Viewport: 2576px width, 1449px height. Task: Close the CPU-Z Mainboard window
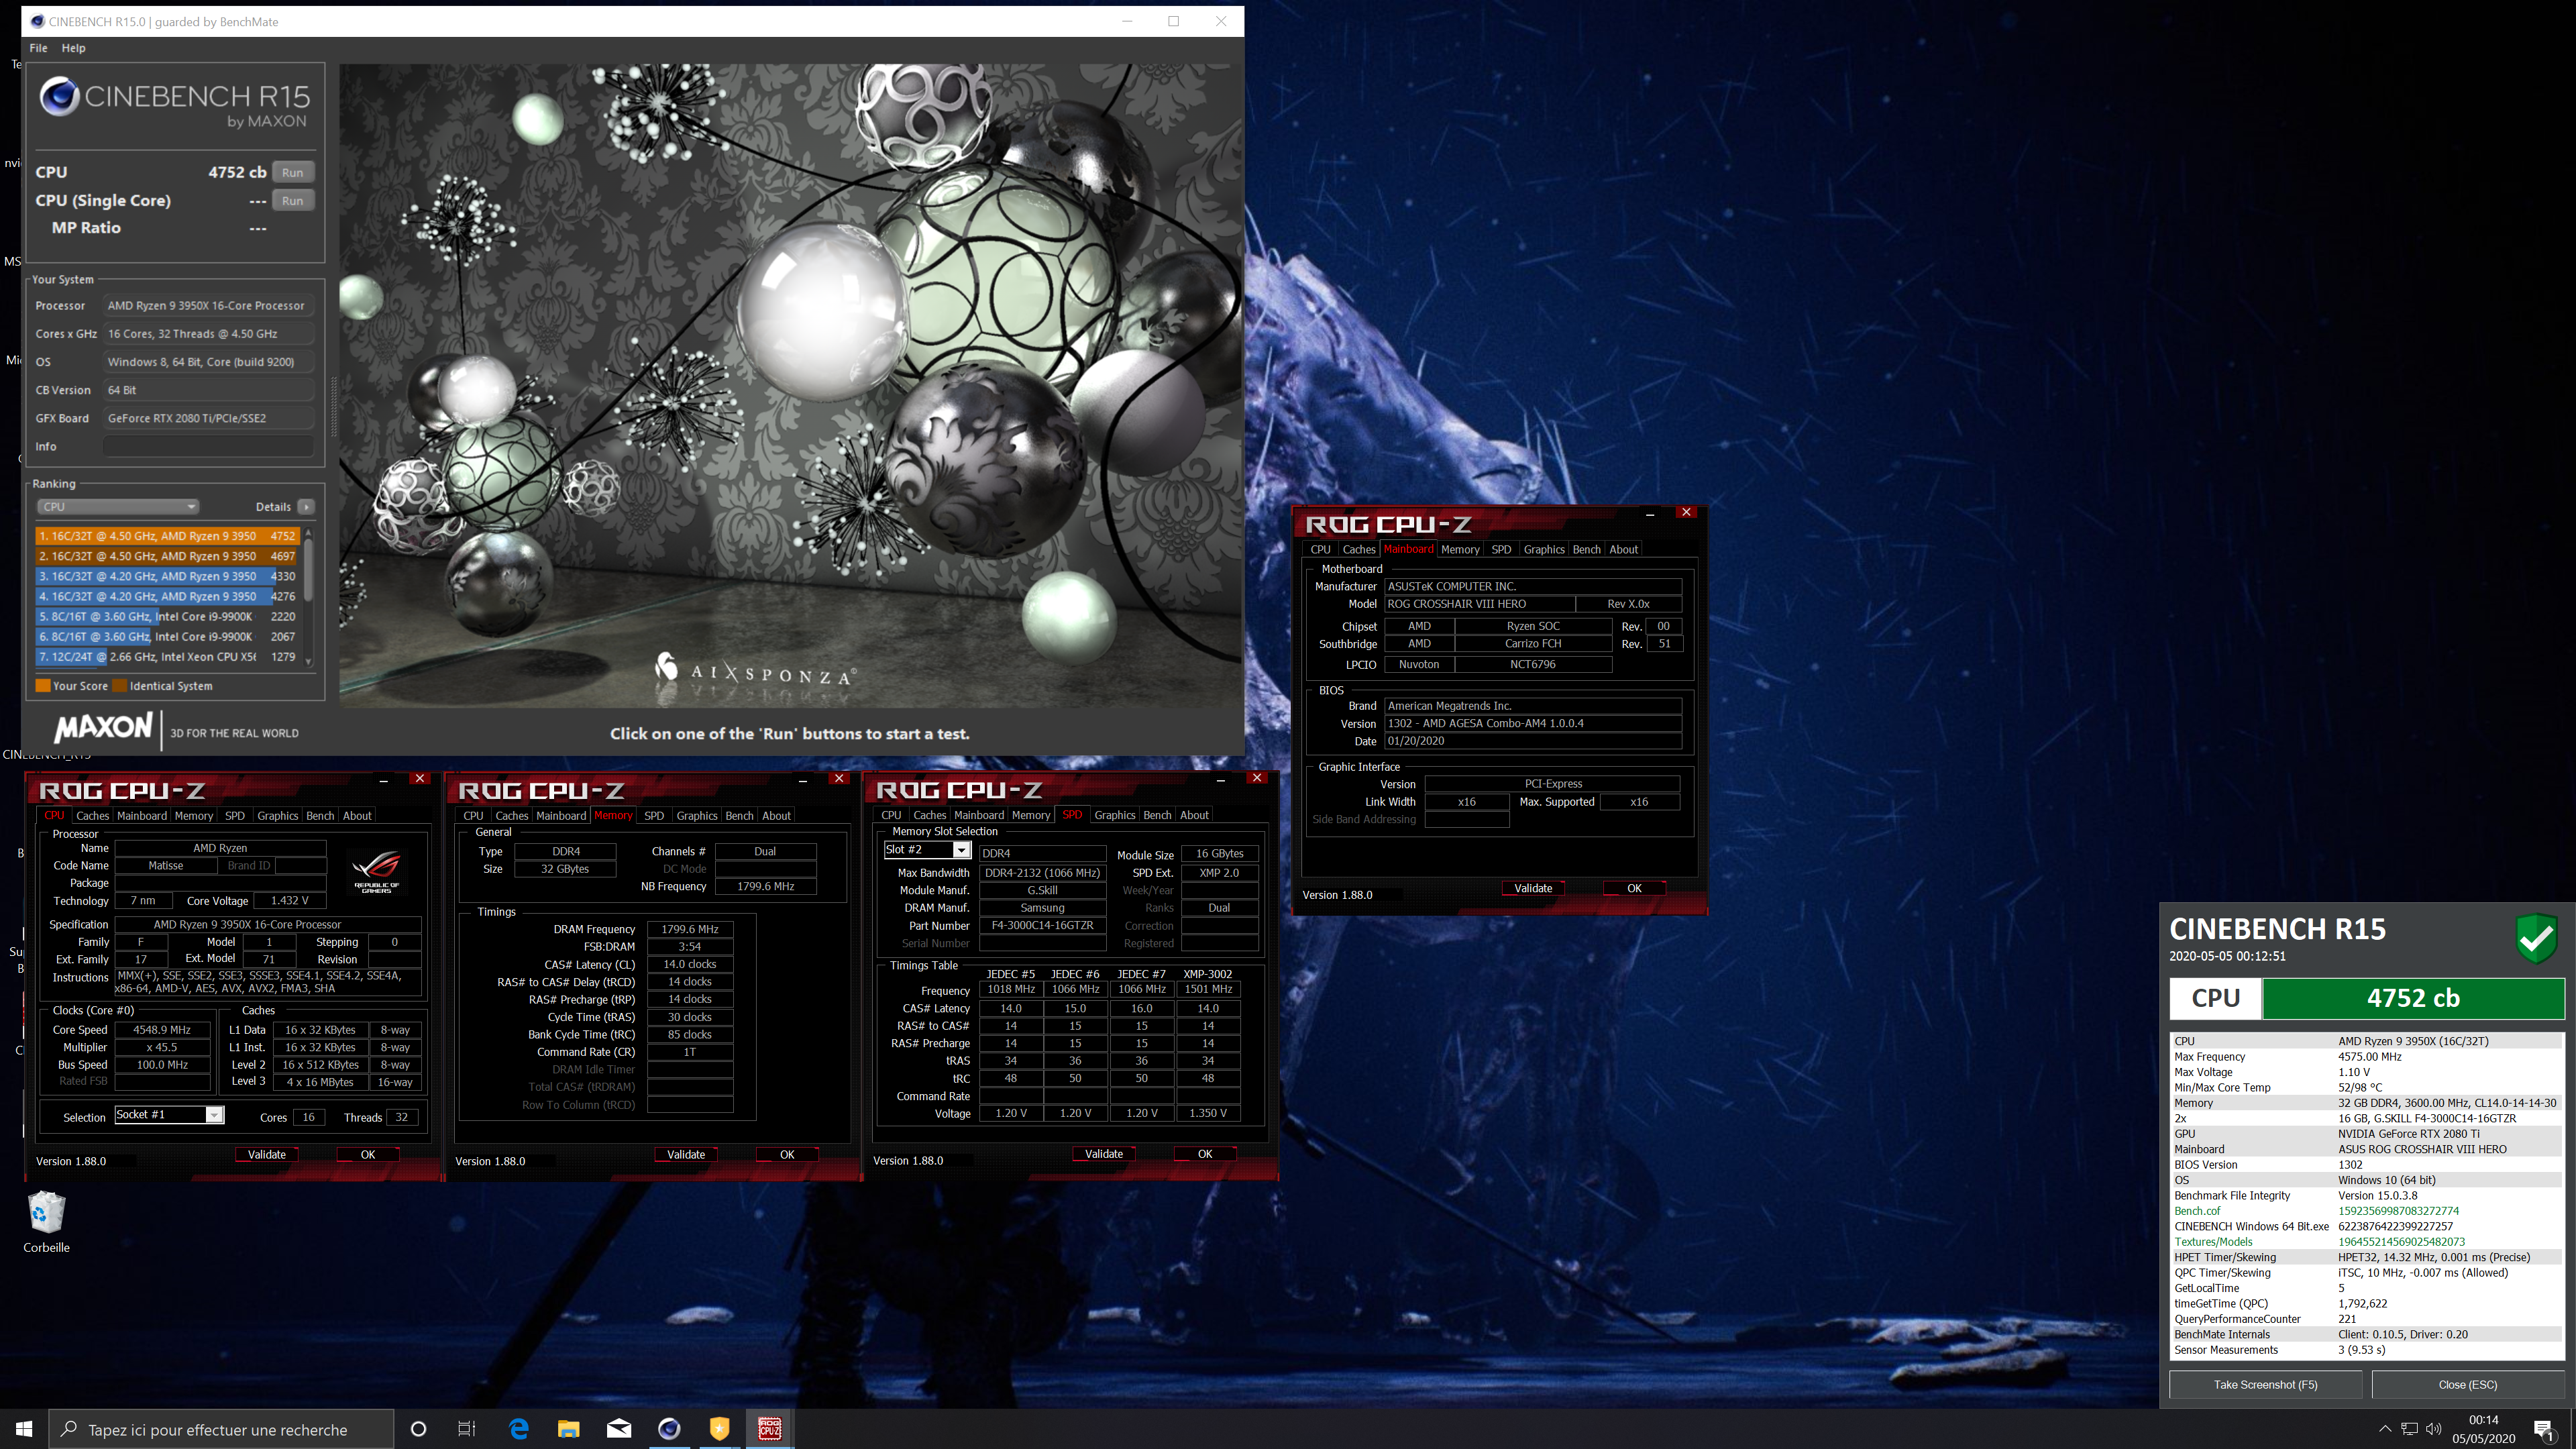click(x=1686, y=512)
